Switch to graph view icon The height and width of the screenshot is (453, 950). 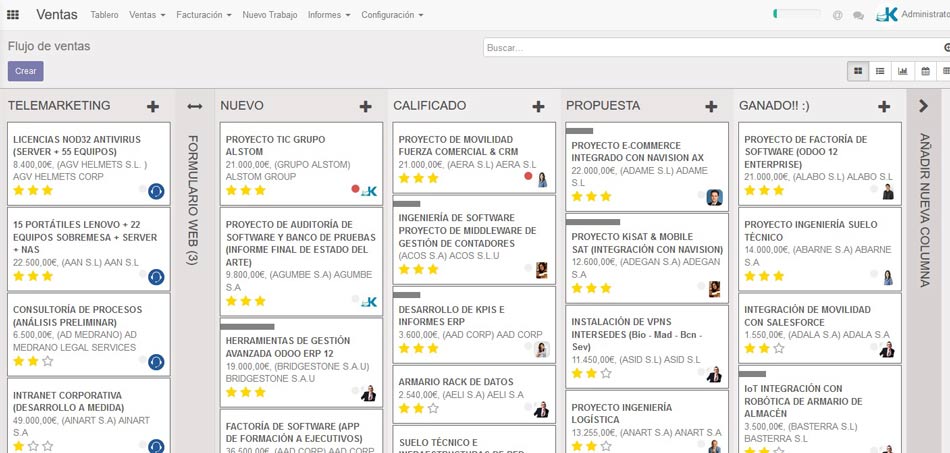(x=903, y=71)
